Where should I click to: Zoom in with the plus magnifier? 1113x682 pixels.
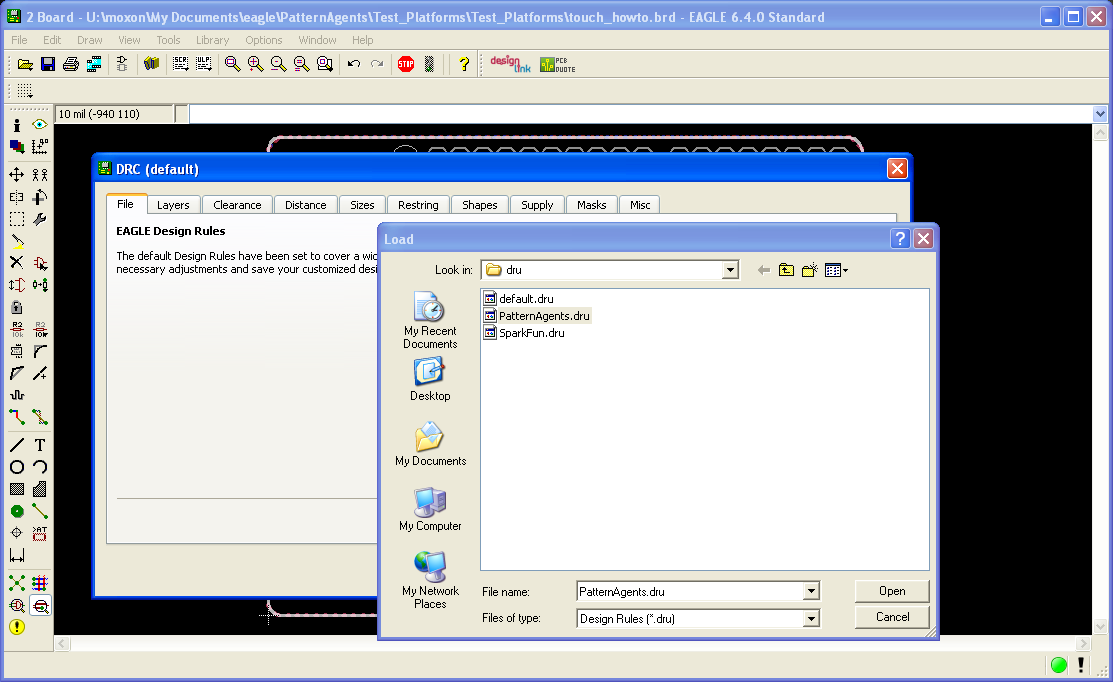click(256, 65)
